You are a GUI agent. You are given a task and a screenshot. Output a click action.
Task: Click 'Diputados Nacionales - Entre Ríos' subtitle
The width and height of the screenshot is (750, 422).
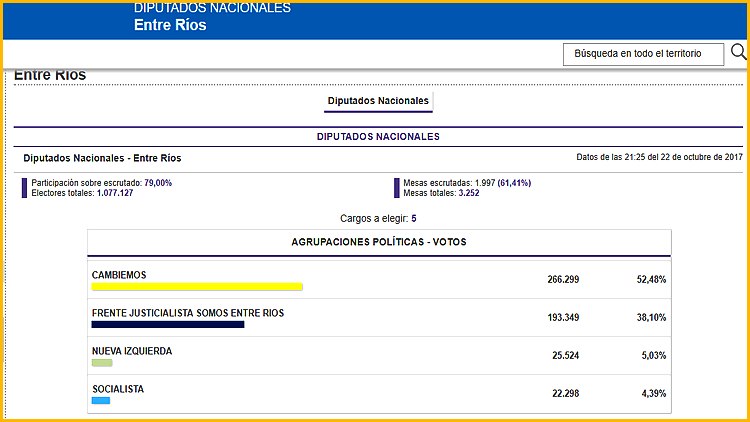102,158
